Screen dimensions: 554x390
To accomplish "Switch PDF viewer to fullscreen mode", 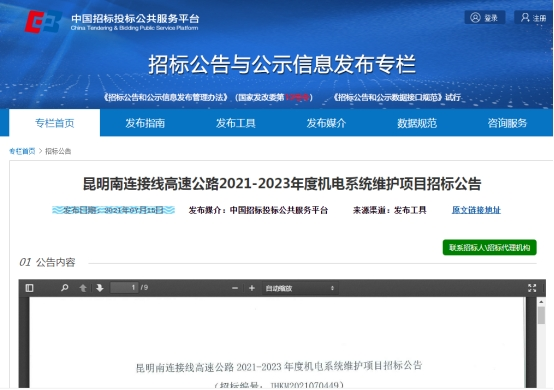I will pyautogui.click(x=532, y=288).
